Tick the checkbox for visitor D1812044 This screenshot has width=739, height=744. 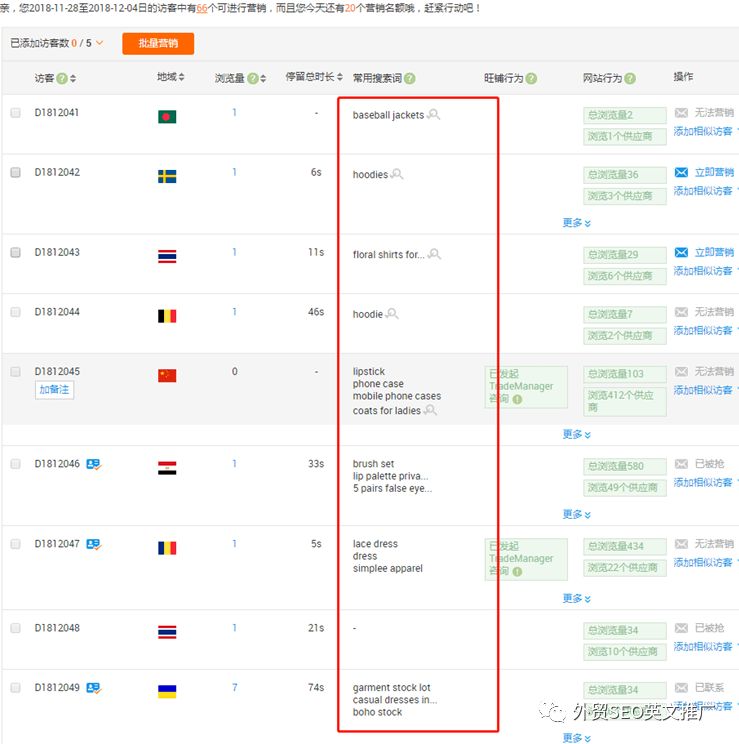(16, 312)
